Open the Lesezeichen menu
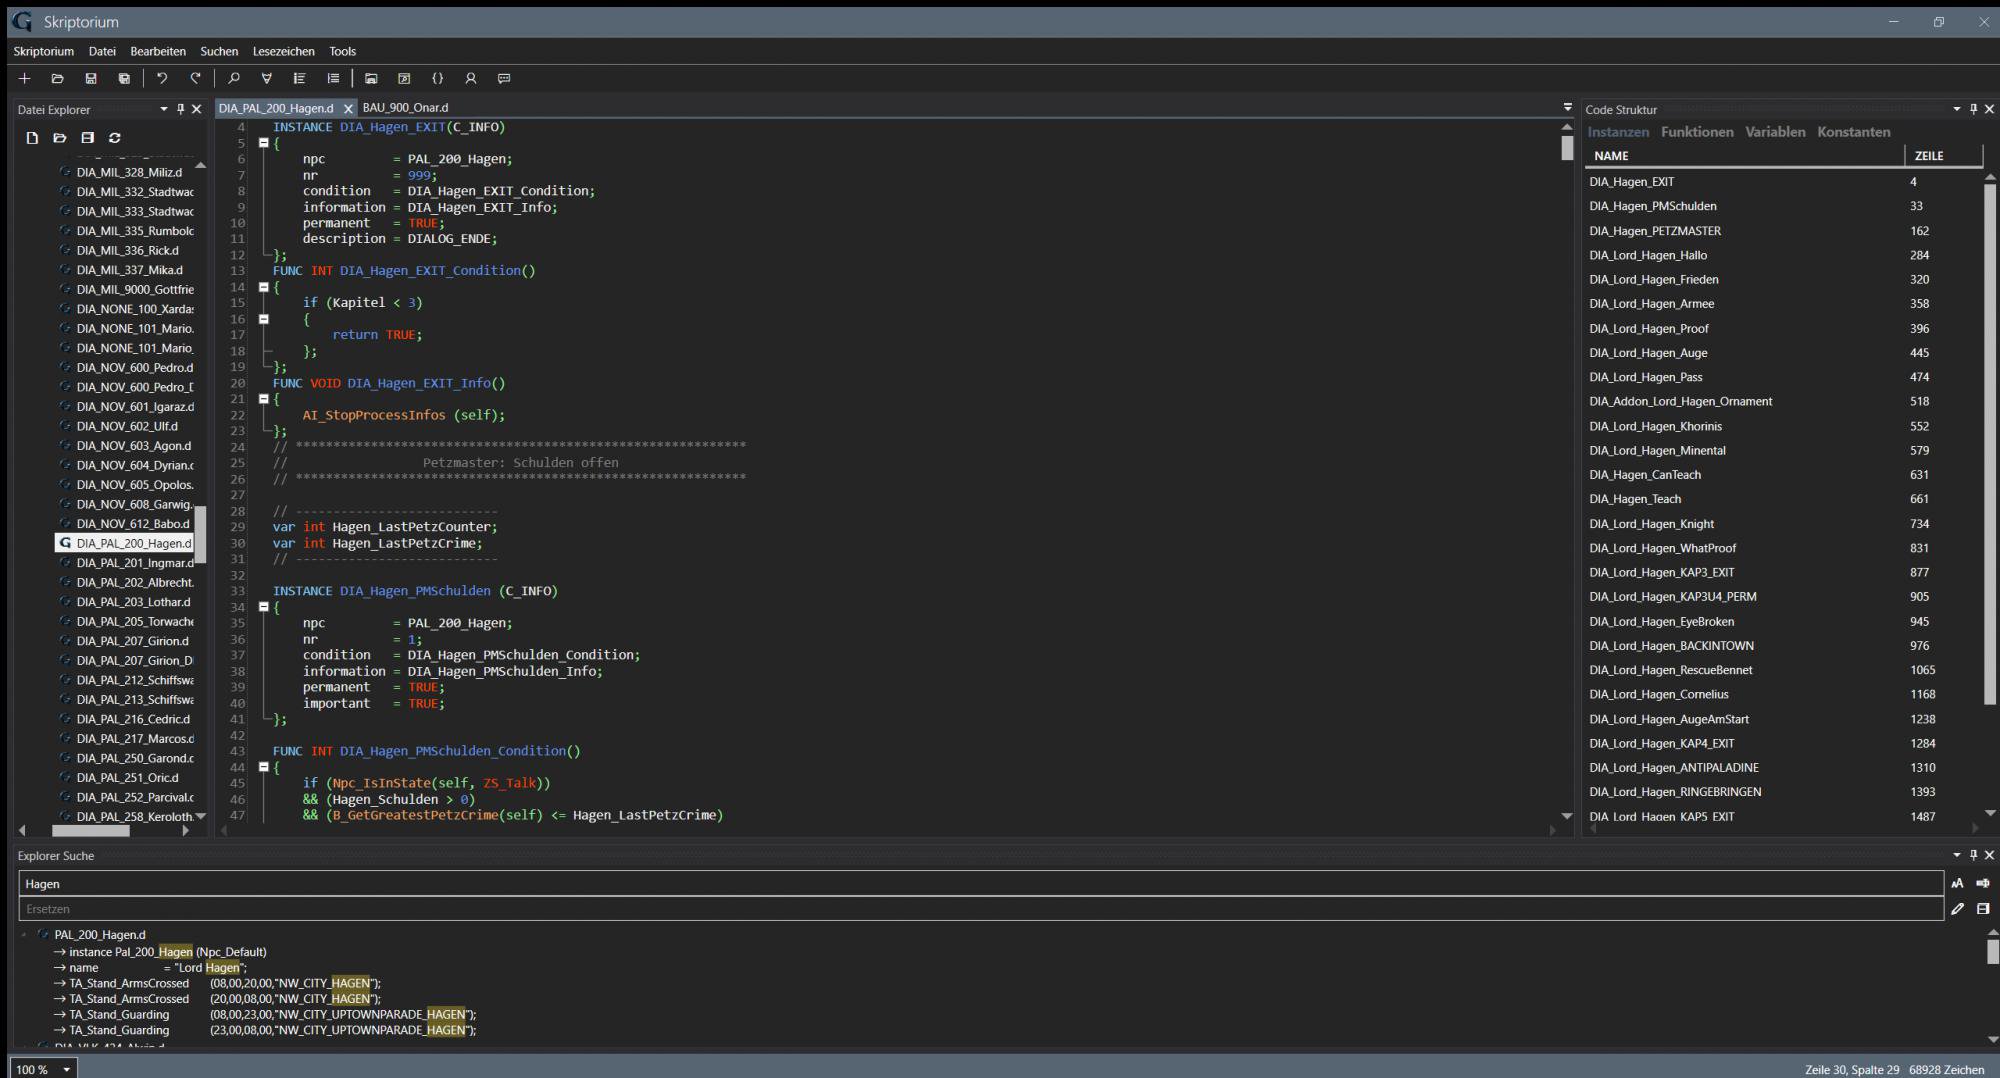The height and width of the screenshot is (1078, 2000). click(x=283, y=51)
